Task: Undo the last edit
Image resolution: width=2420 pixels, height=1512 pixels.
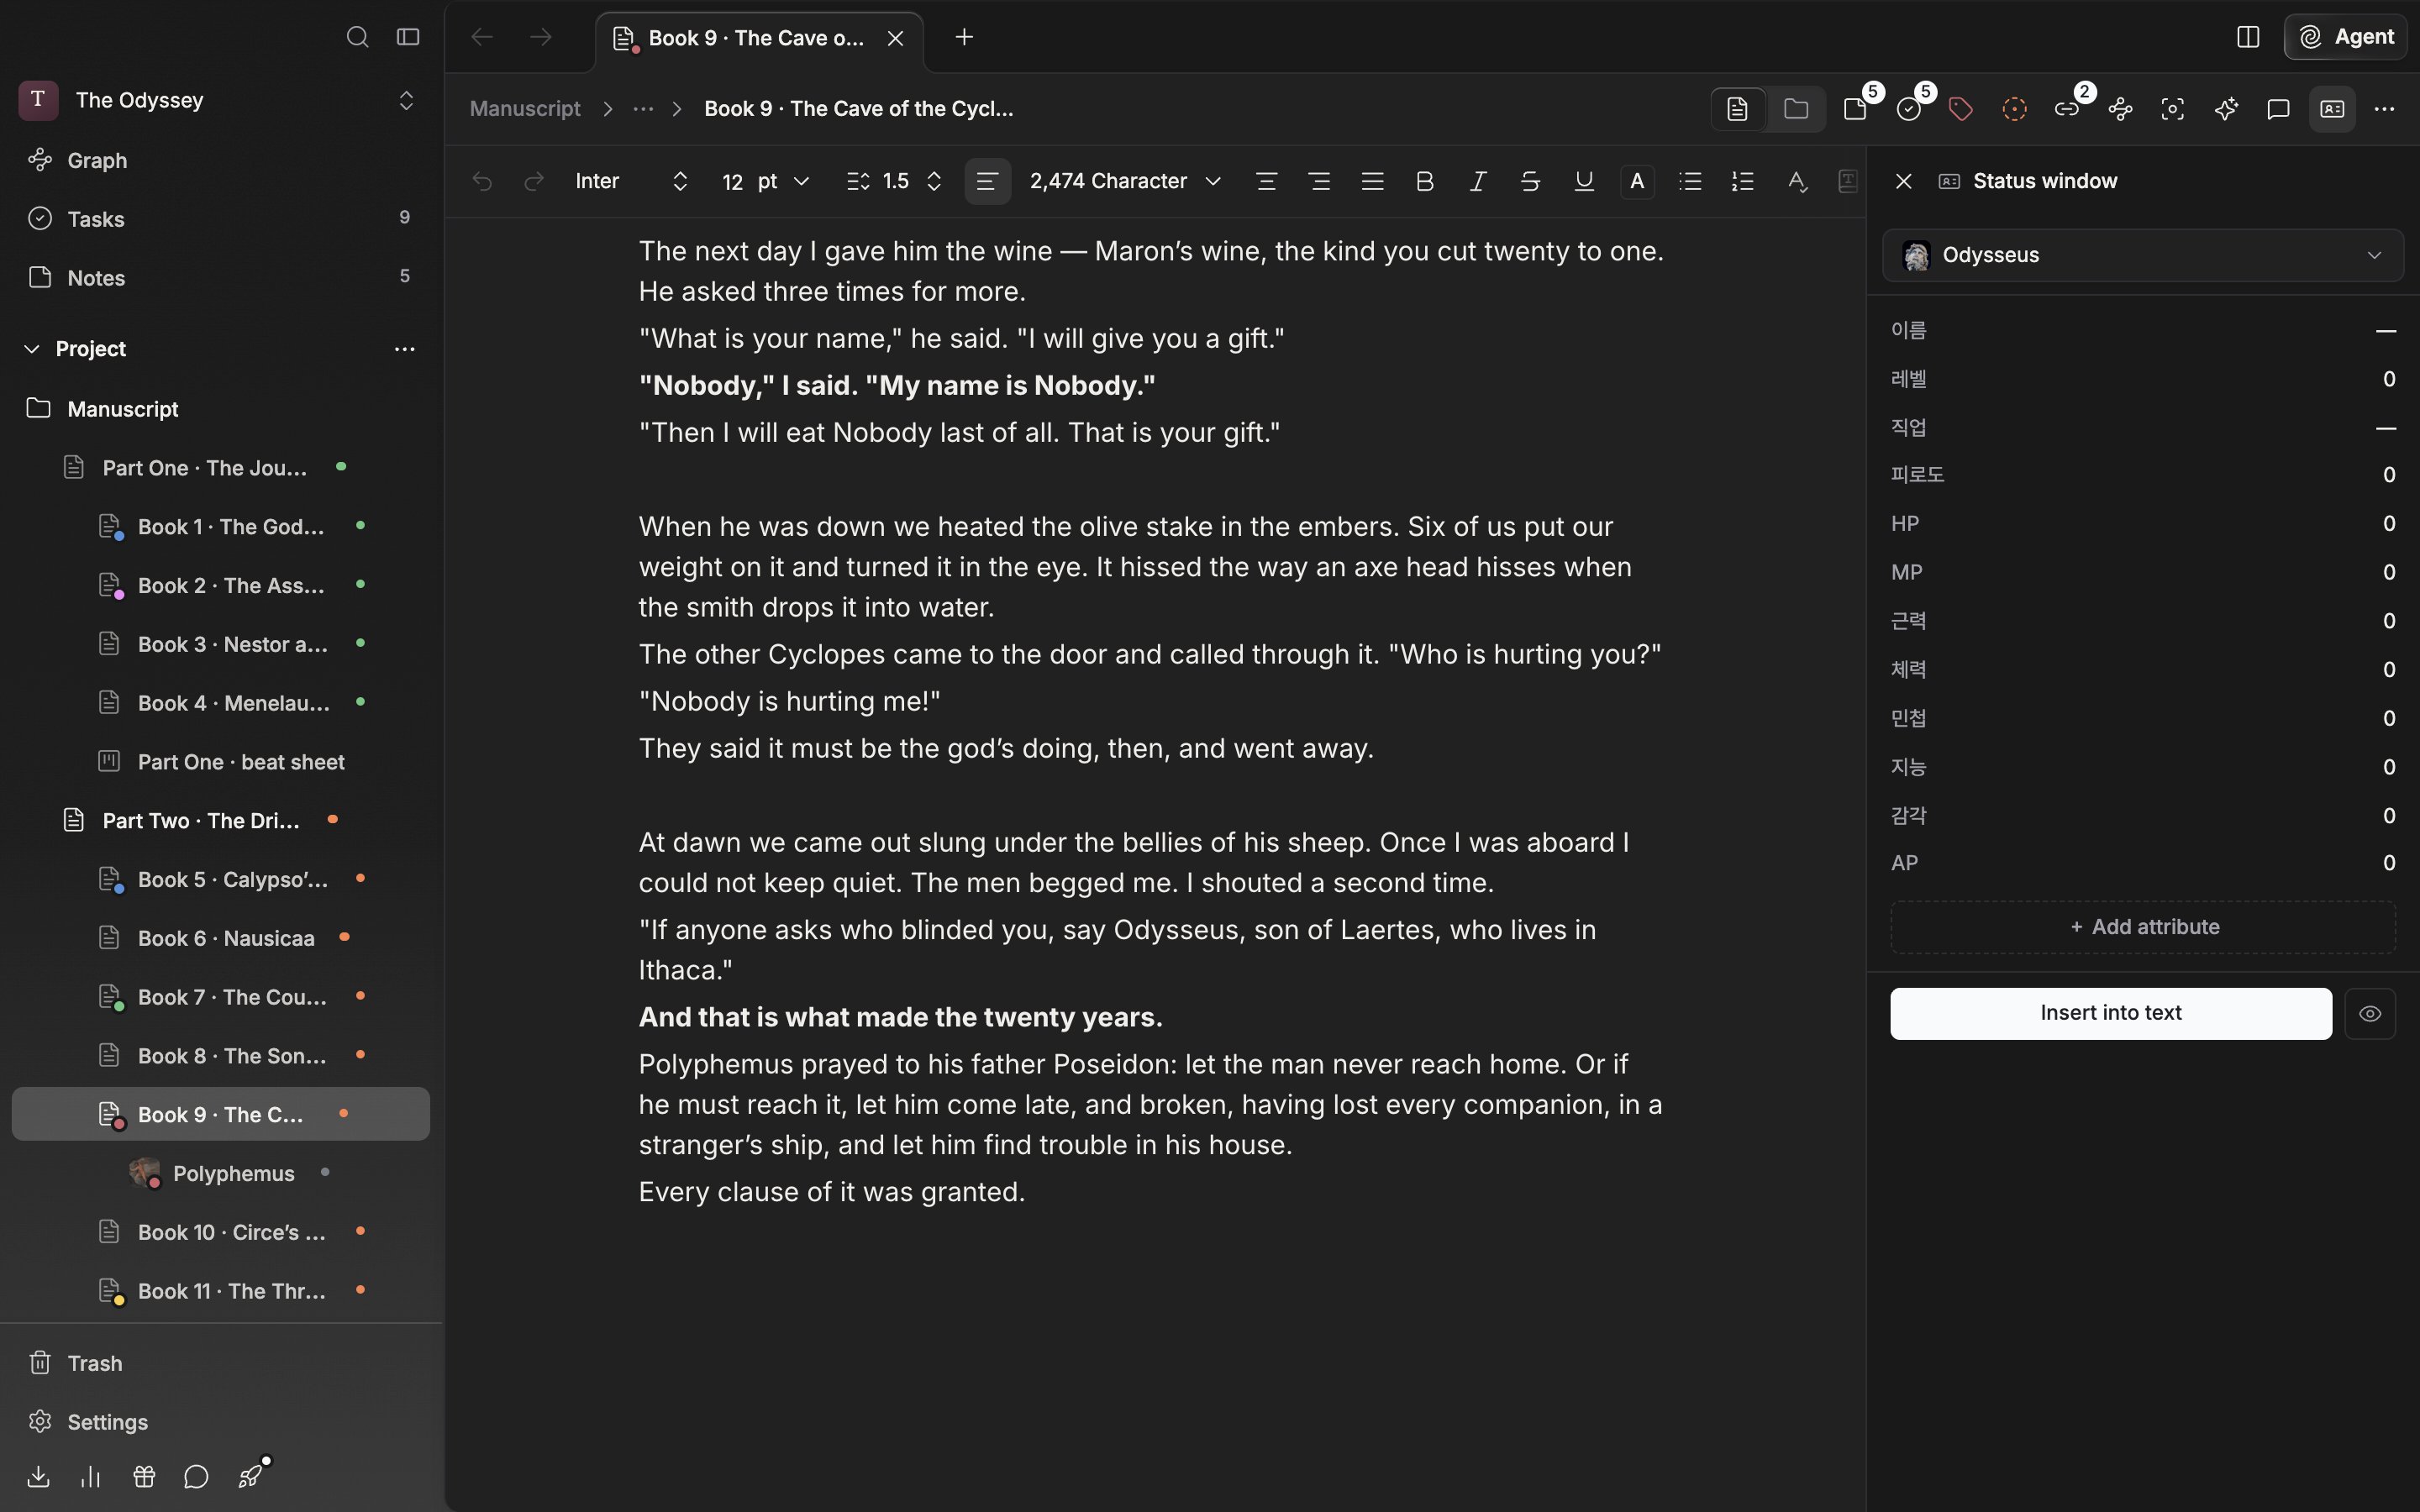Action: coord(483,181)
